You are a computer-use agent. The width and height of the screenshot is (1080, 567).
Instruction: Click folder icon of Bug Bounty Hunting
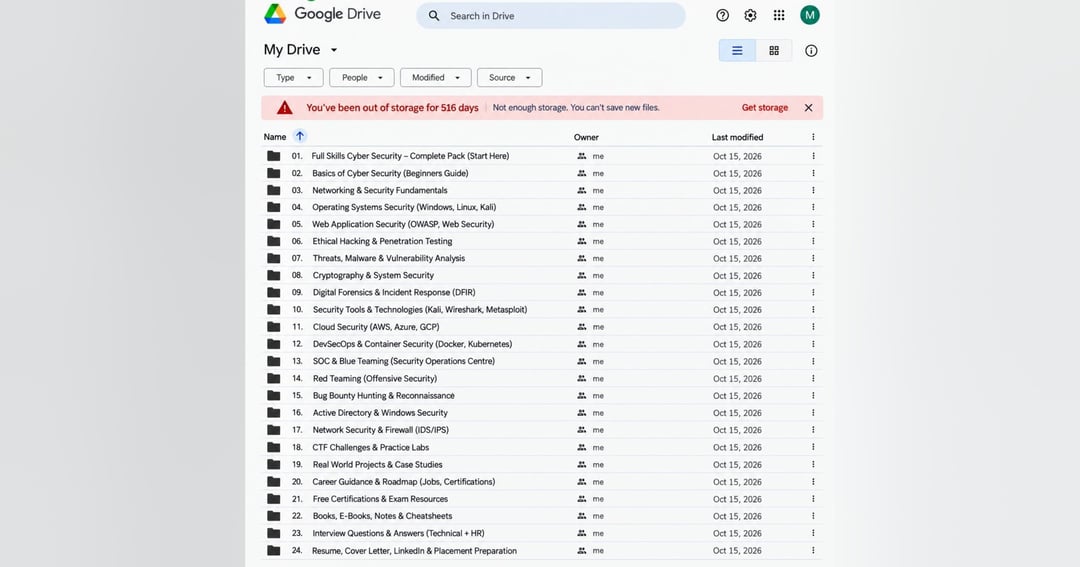point(273,395)
